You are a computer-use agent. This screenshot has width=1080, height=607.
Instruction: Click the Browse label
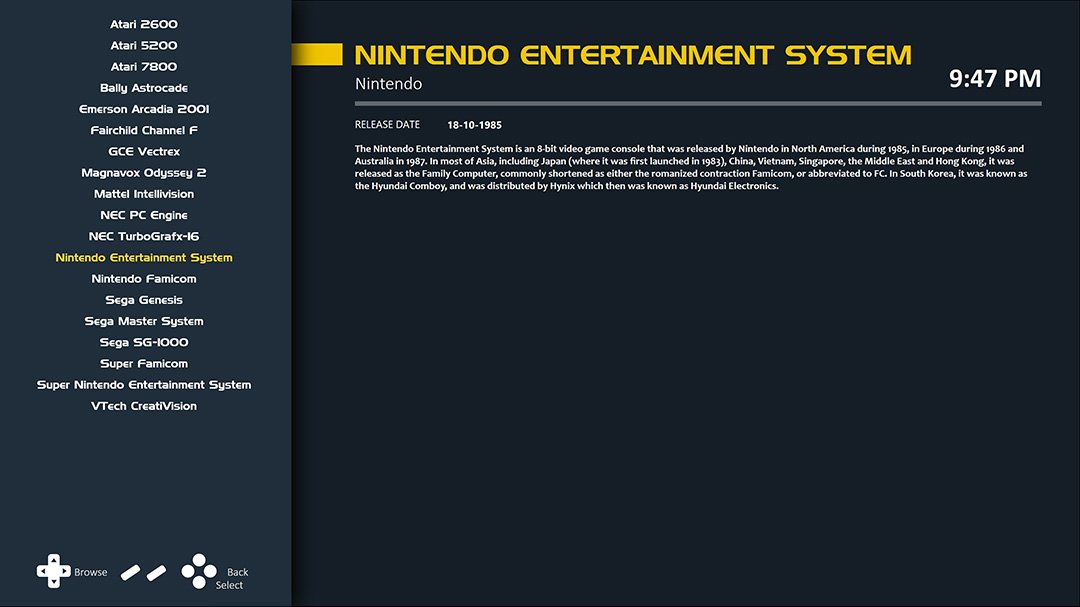tap(91, 572)
